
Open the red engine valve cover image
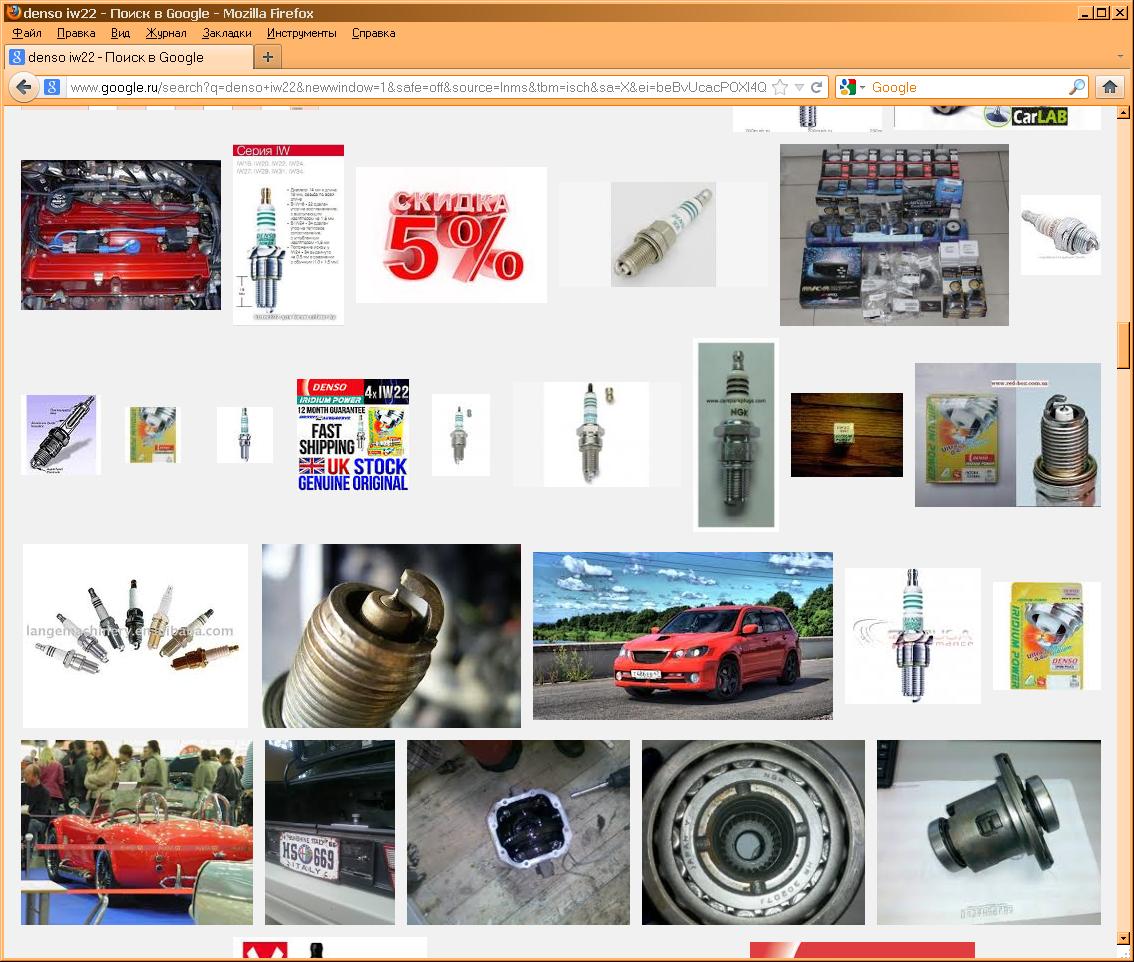pos(121,235)
